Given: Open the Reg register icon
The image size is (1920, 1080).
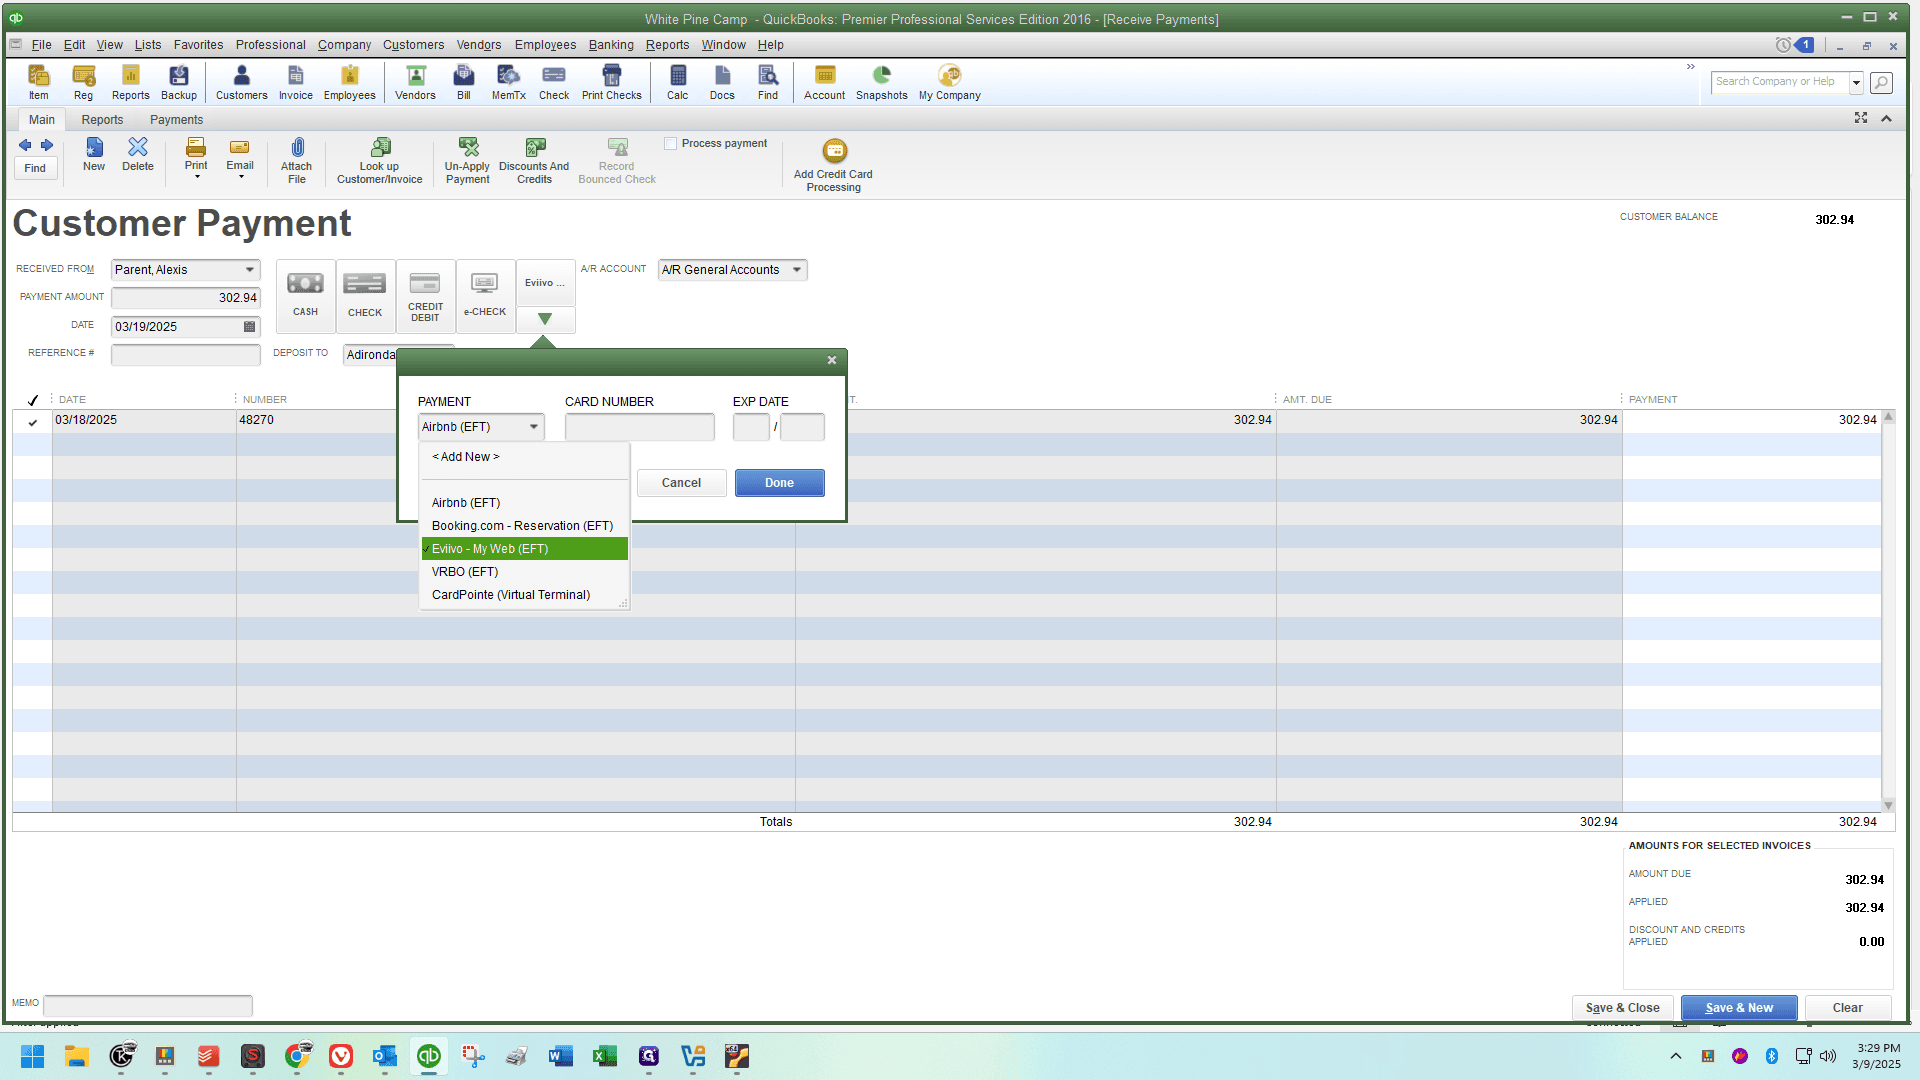Looking at the screenshot, I should tap(83, 82).
